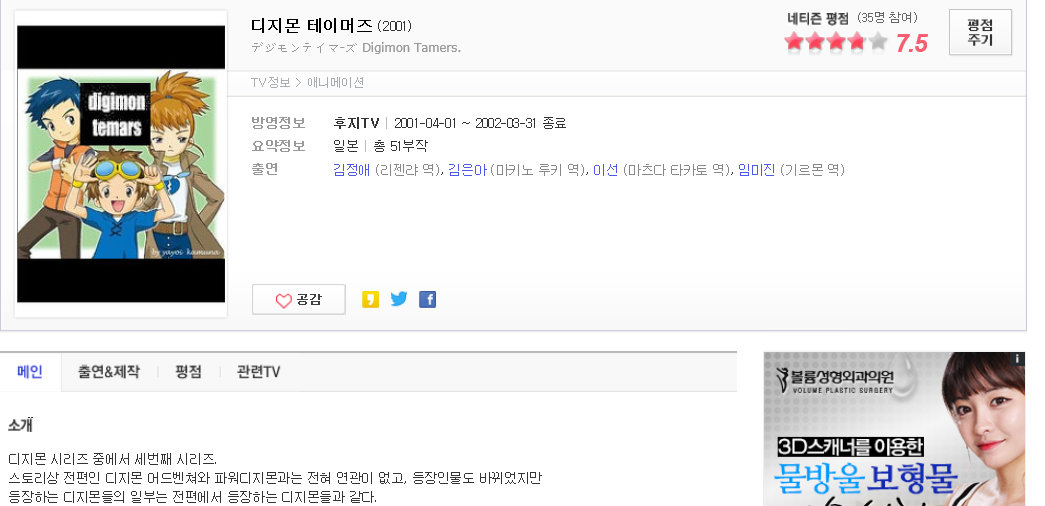Click the 애니메이션 breadcrumb

335,83
